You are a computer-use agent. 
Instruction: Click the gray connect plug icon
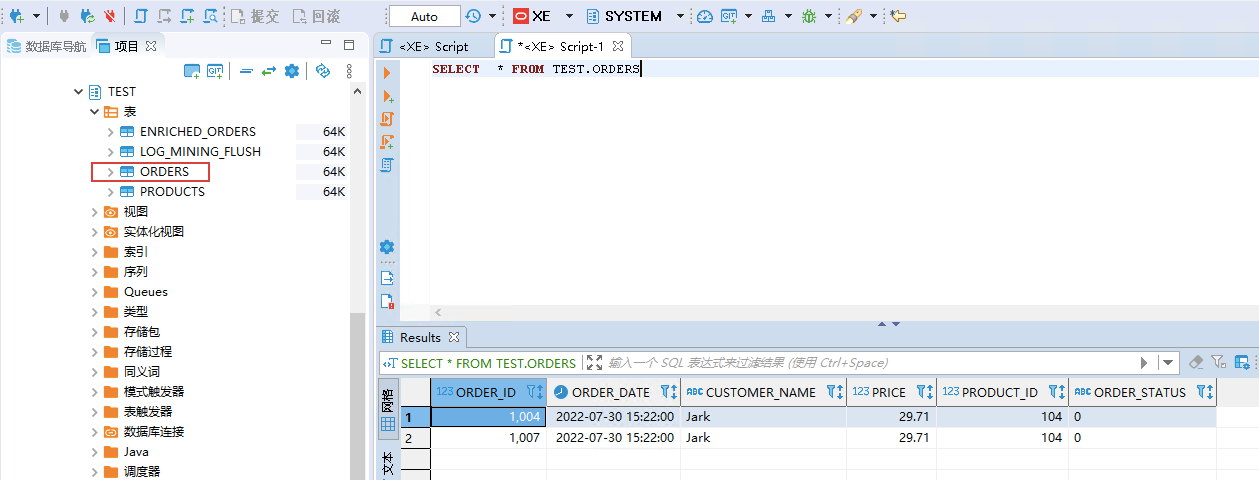tap(64, 16)
